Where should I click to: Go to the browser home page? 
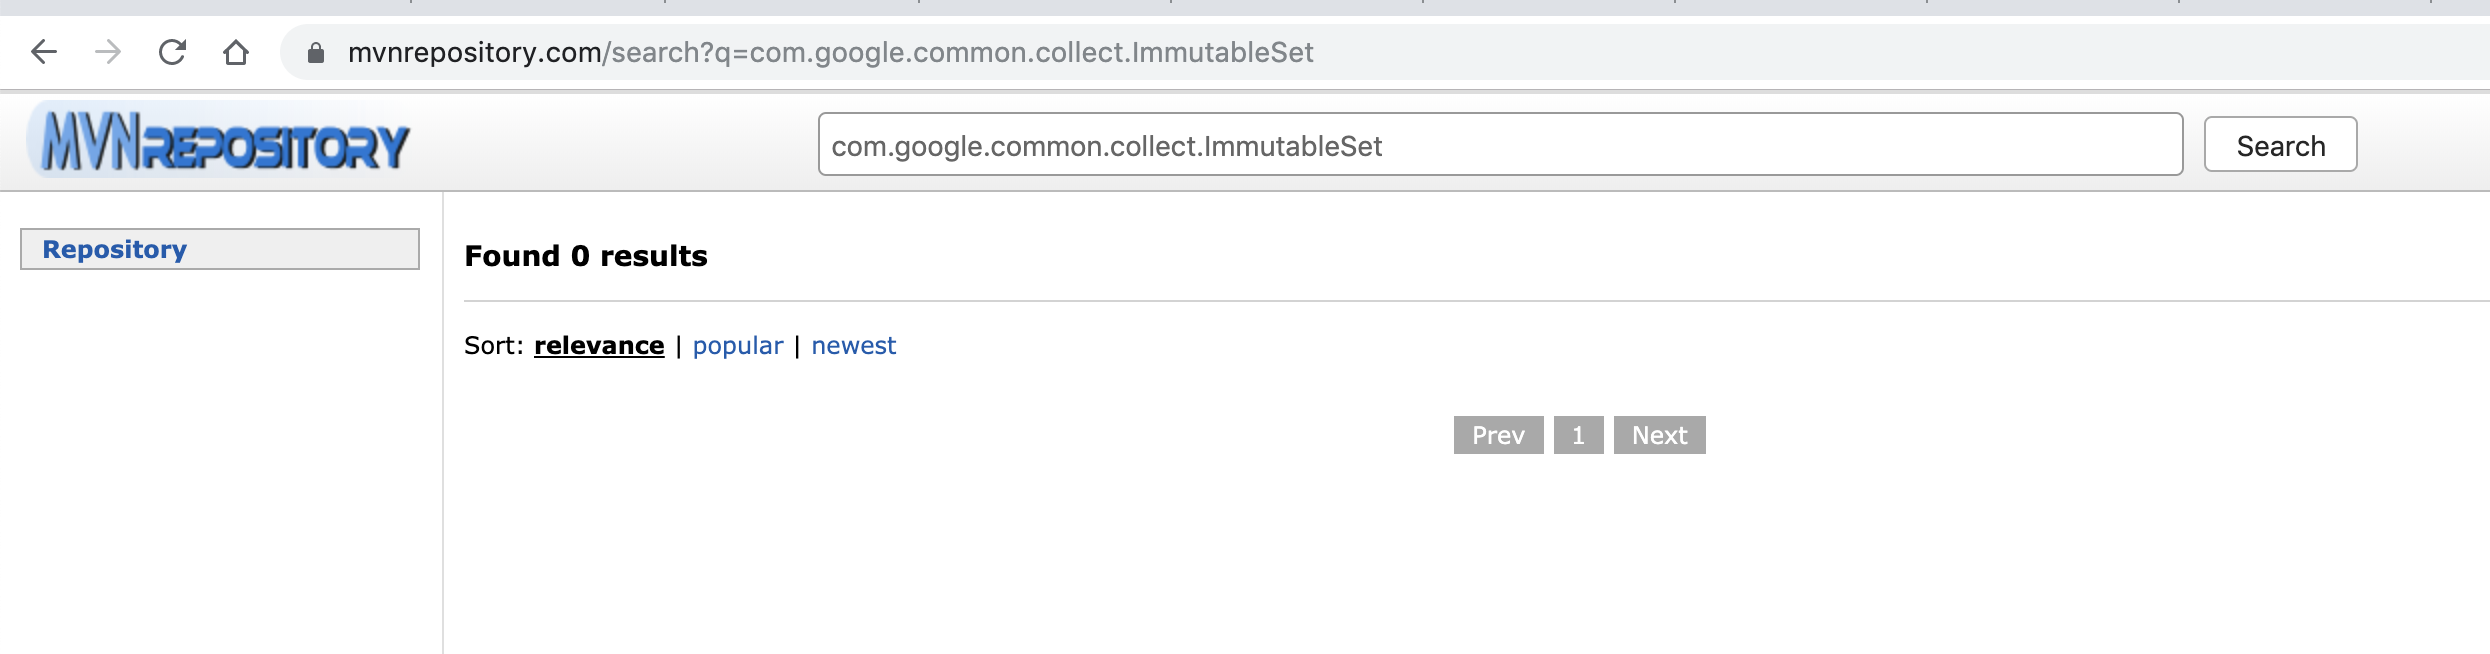tap(236, 52)
